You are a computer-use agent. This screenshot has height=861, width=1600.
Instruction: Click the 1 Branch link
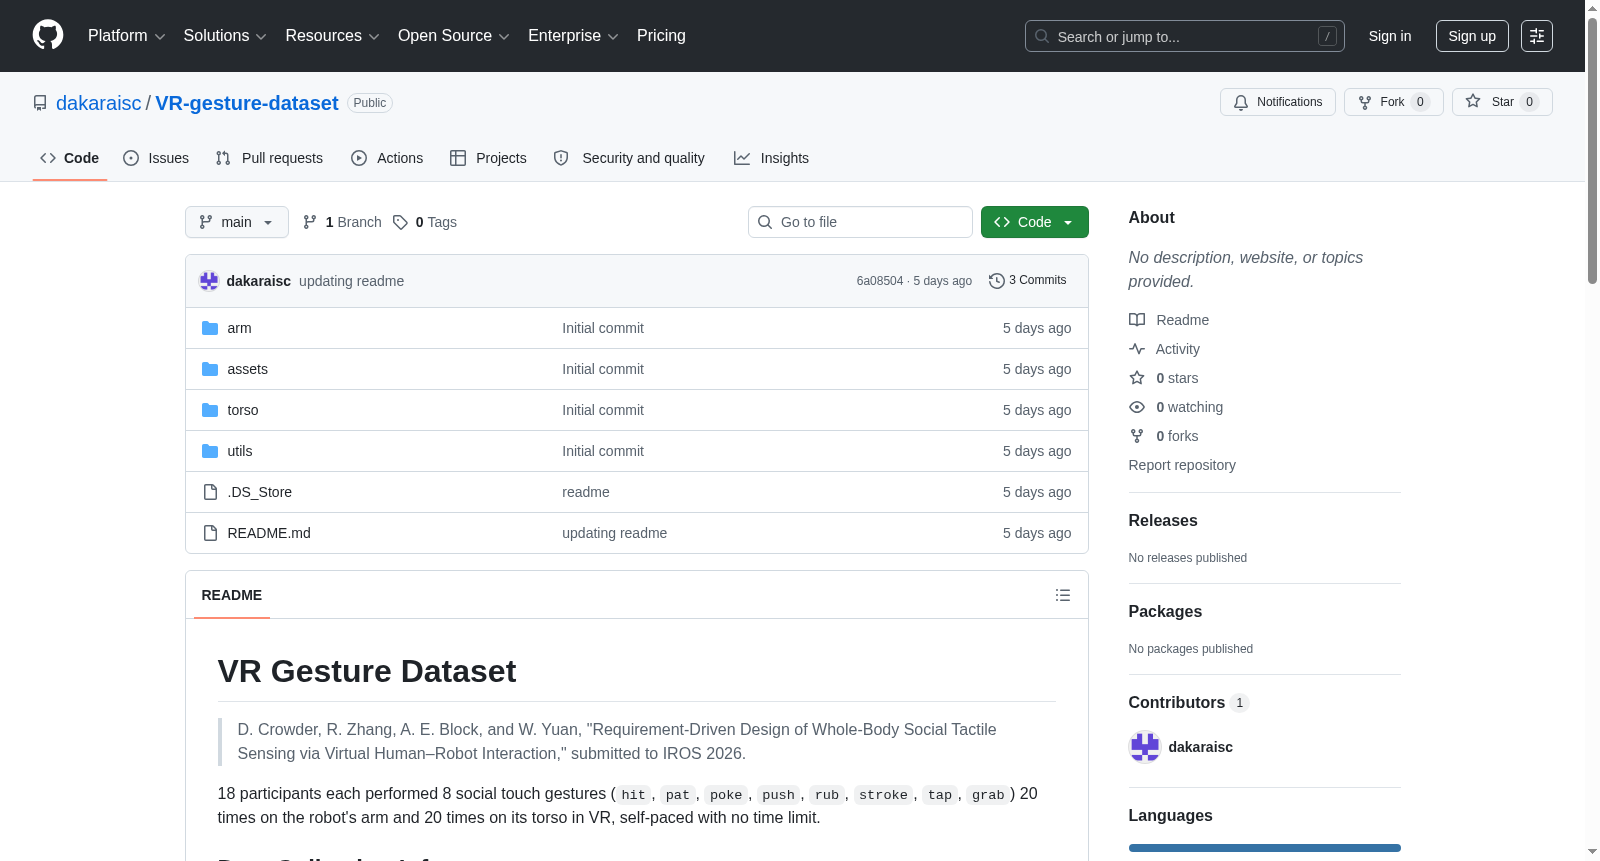342,222
